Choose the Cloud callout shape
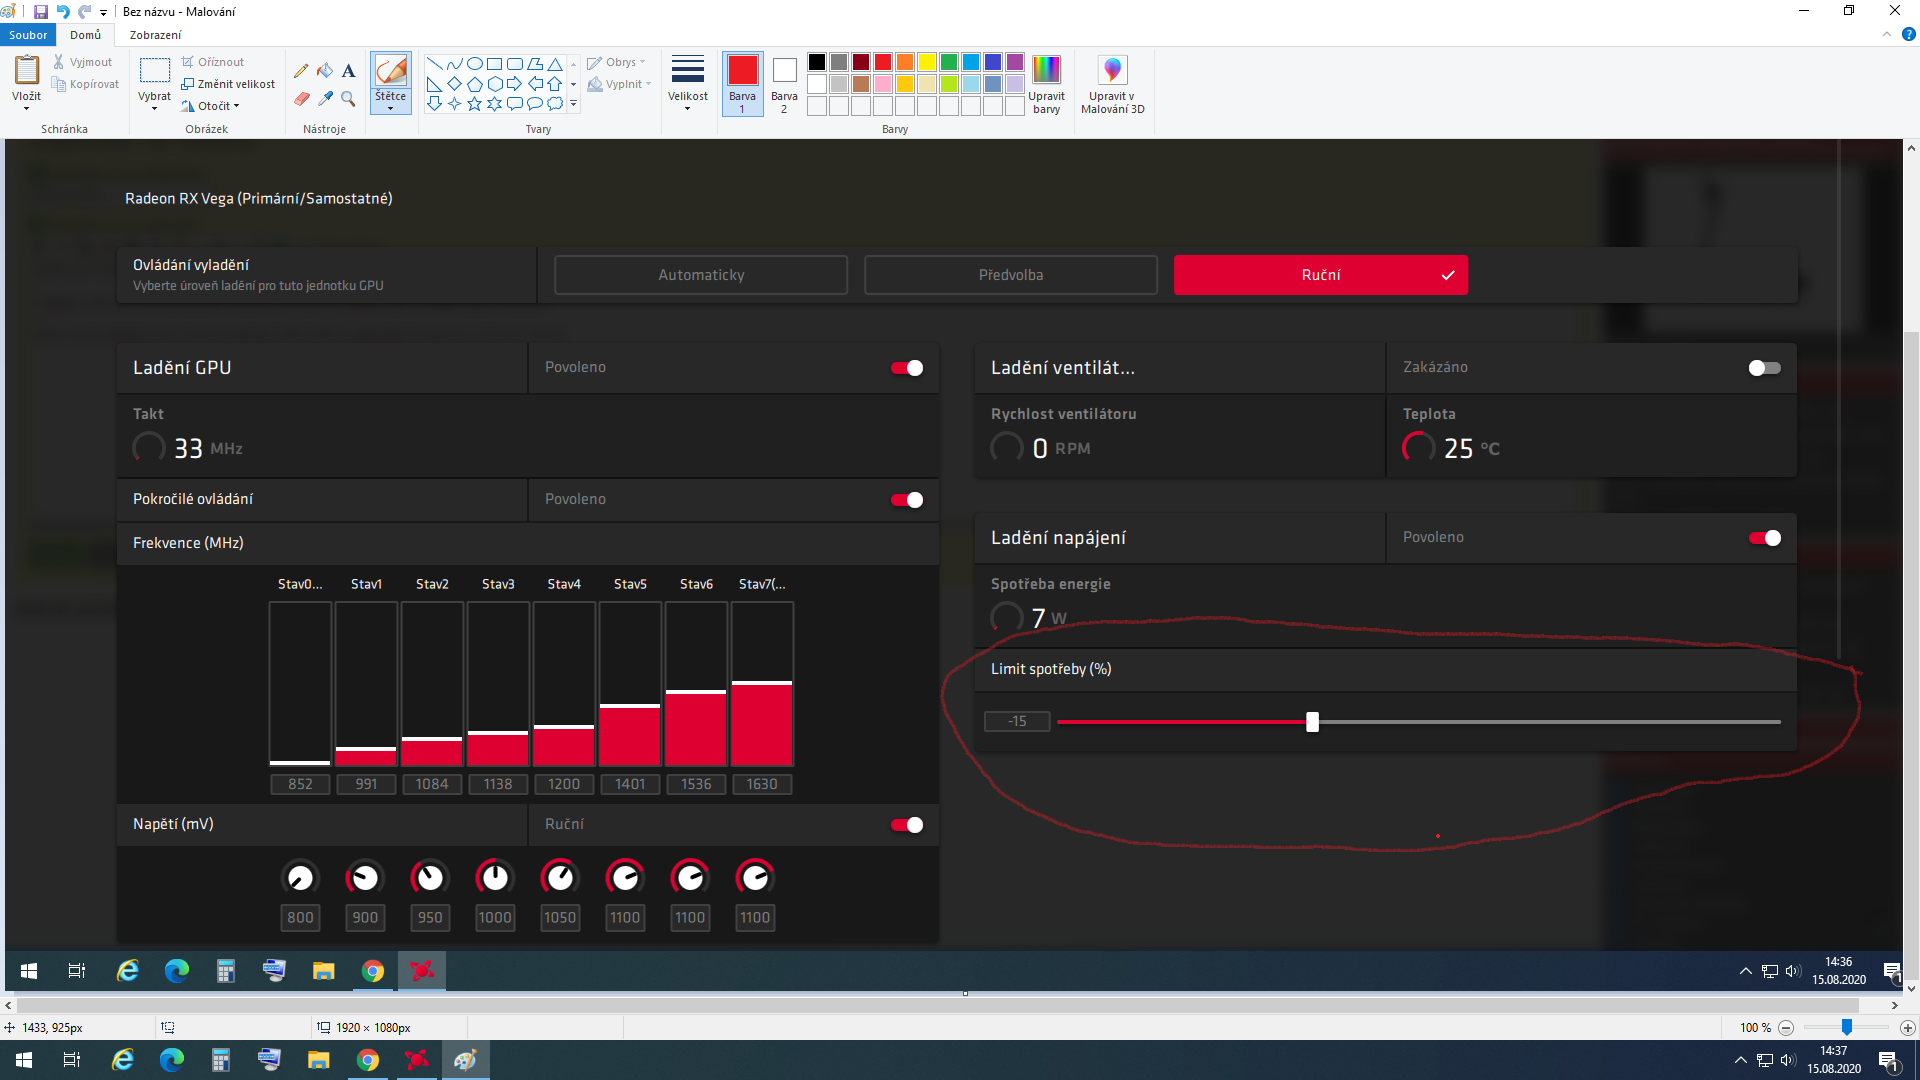Screen dimensions: 1920x1080 555,103
